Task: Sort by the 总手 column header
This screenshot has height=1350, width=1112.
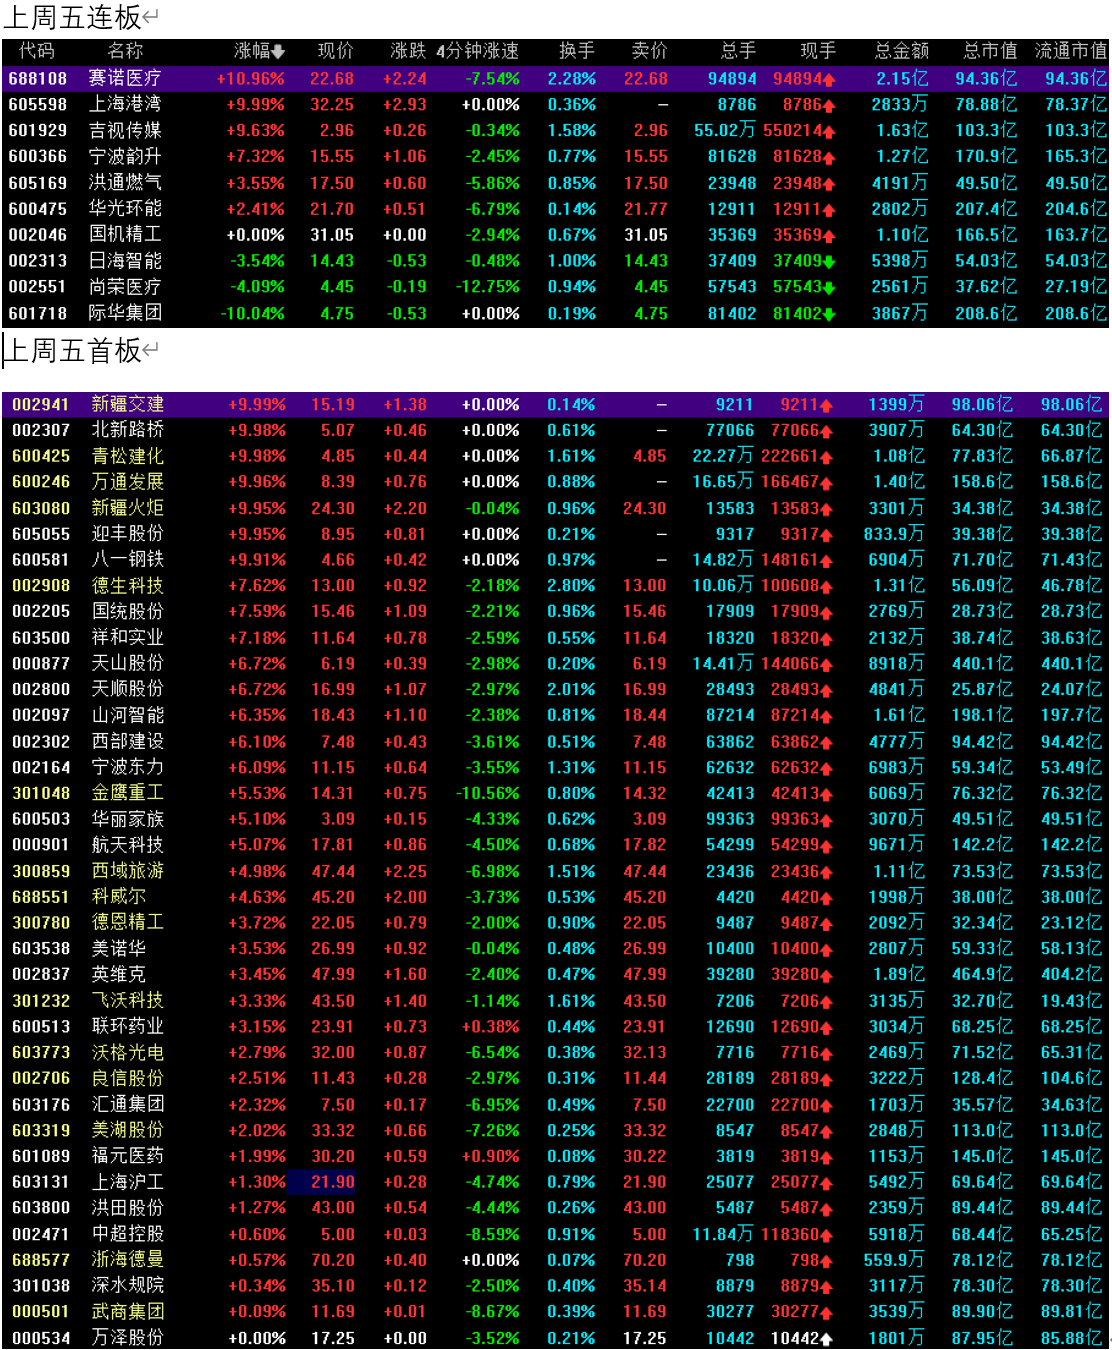Action: 738,51
